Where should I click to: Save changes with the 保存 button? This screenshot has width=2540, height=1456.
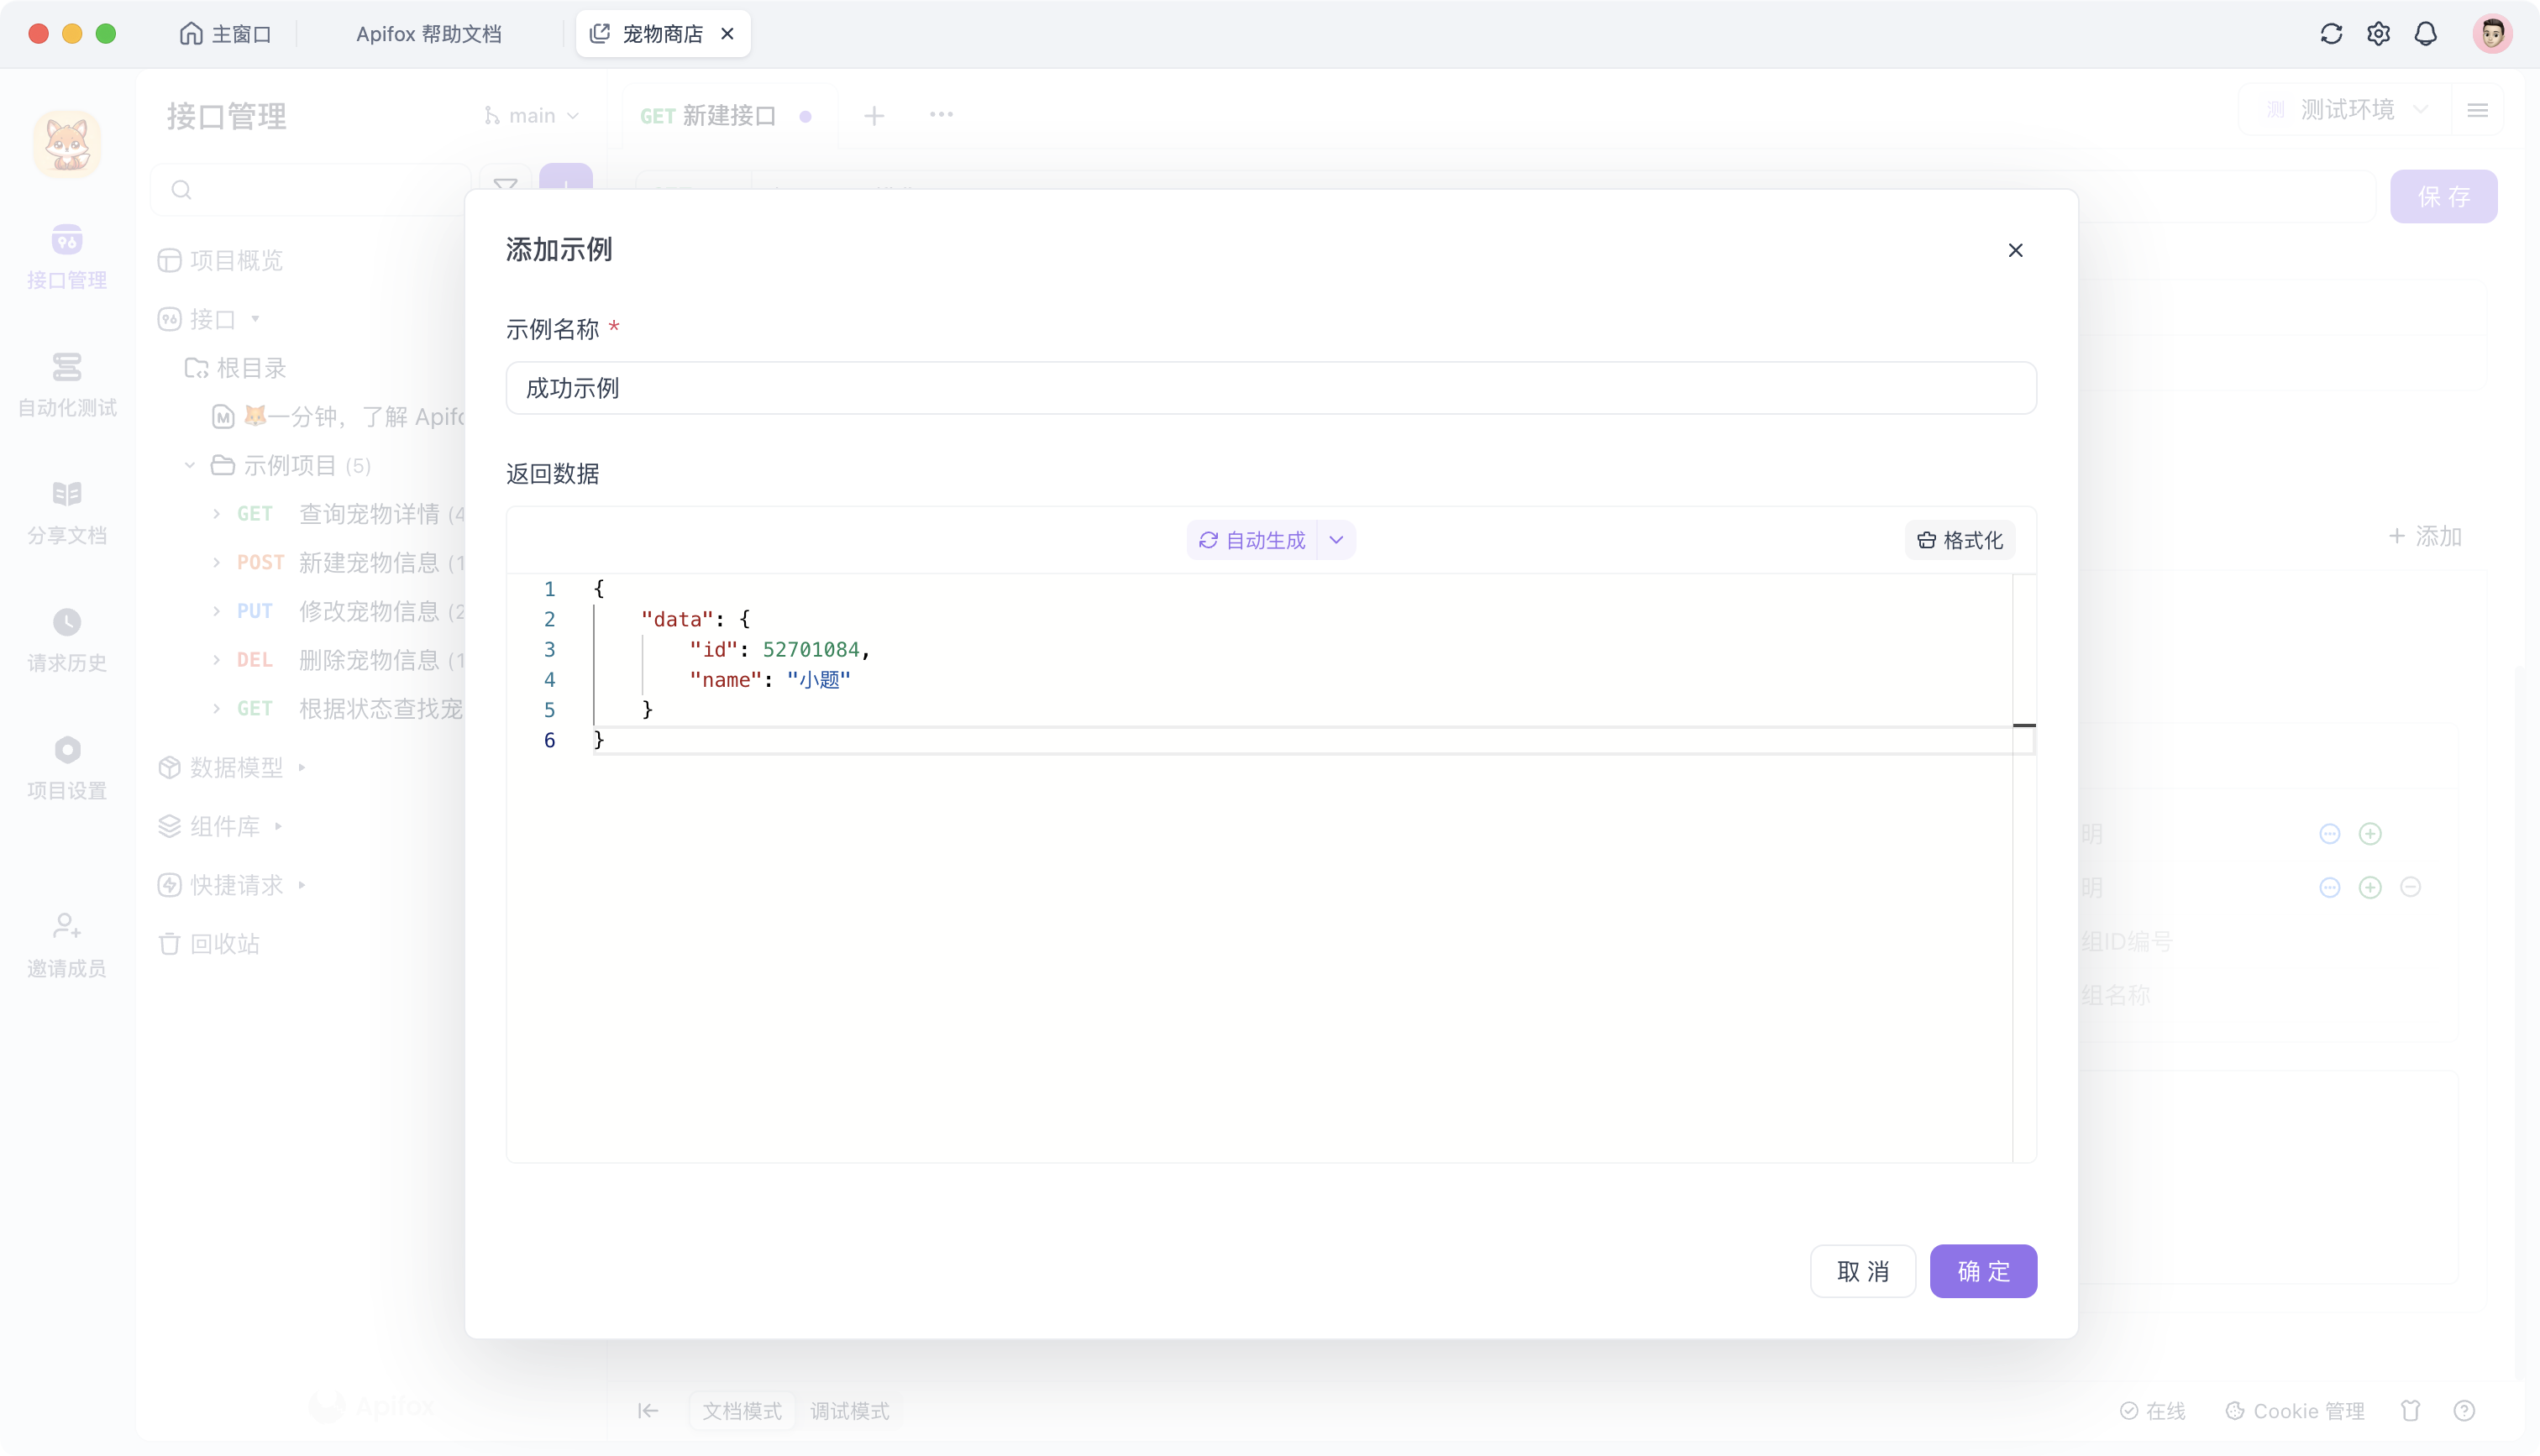click(2443, 196)
